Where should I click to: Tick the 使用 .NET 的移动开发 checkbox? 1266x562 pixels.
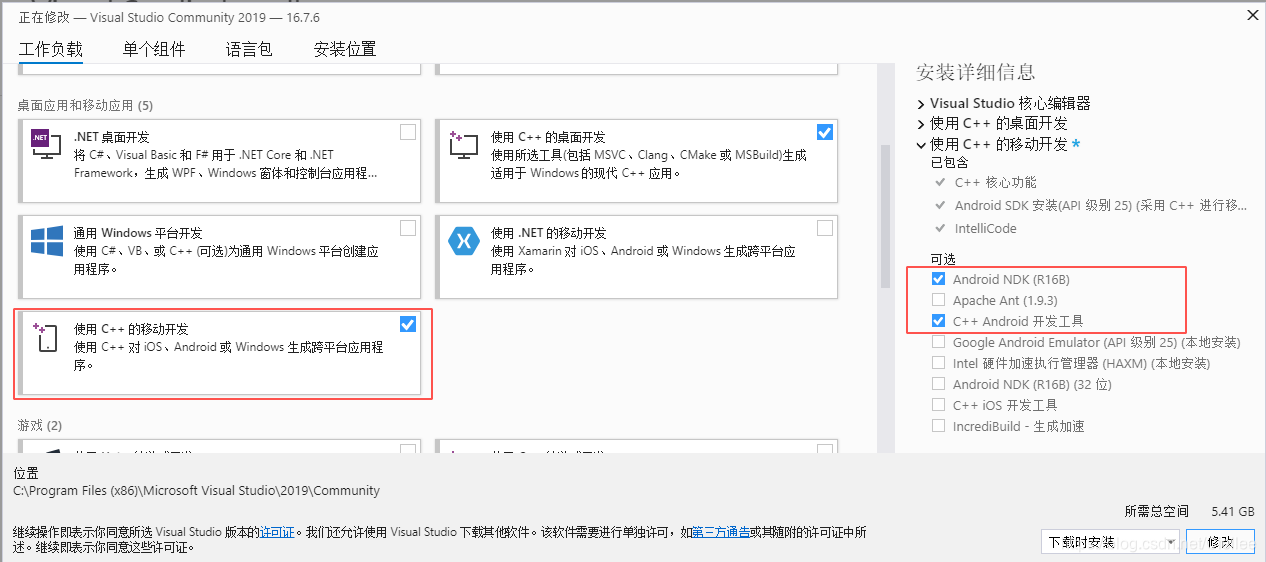point(825,228)
